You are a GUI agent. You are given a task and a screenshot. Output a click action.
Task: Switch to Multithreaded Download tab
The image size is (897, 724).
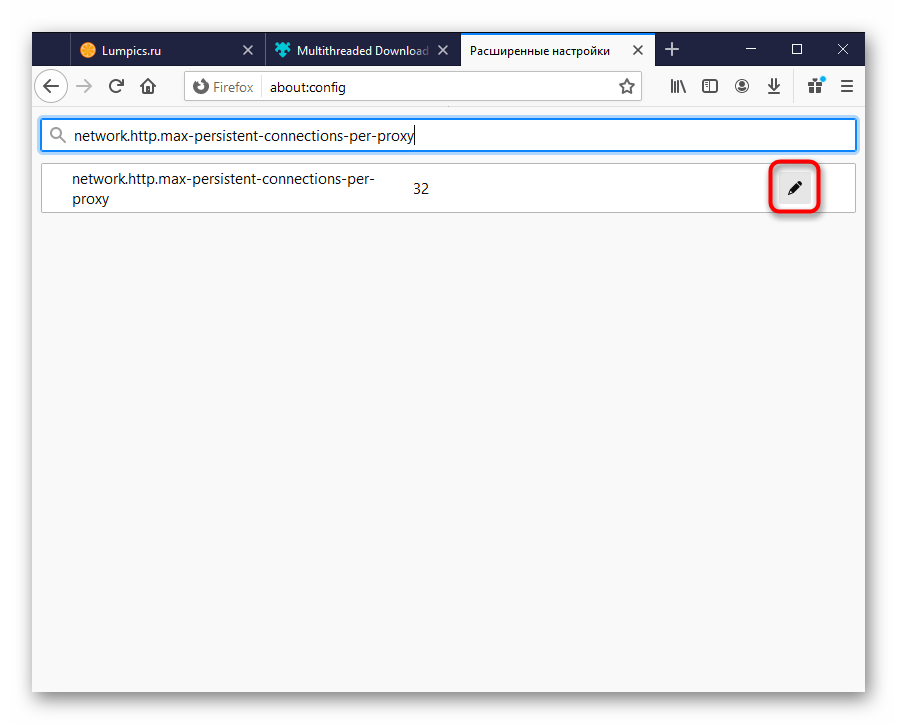[x=363, y=50]
